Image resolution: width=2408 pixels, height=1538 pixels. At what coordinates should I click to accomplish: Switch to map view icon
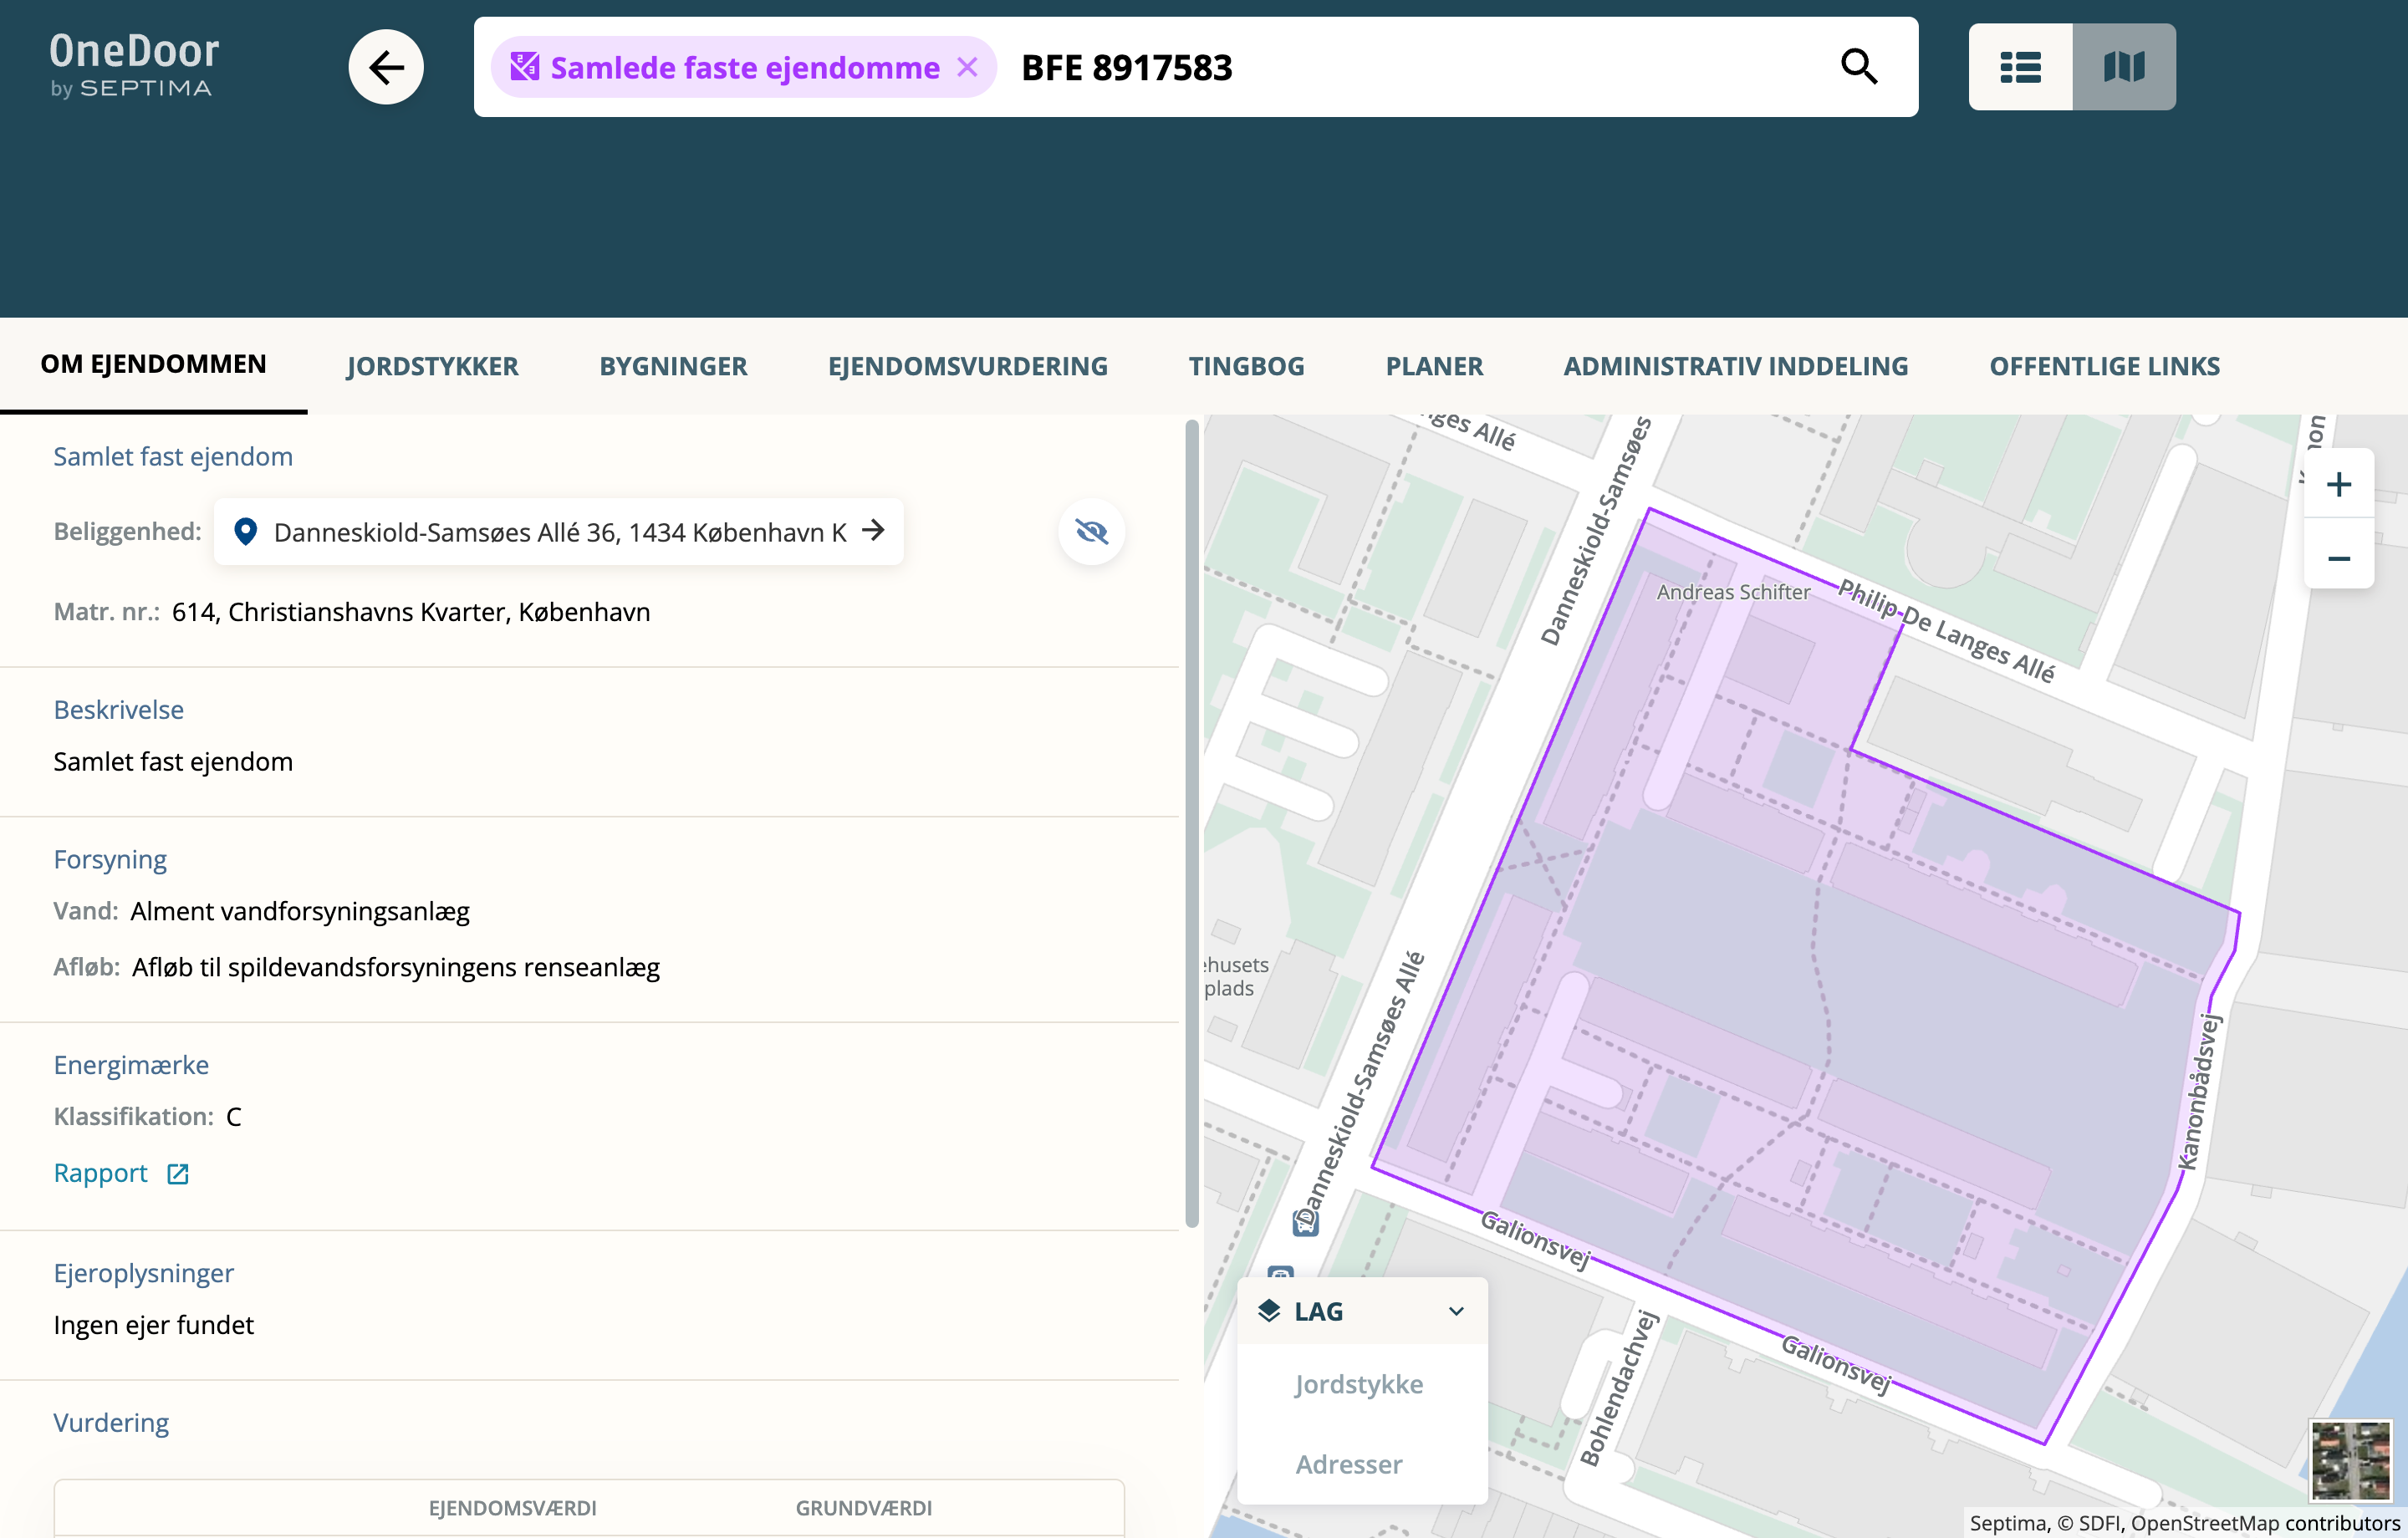[x=2124, y=67]
